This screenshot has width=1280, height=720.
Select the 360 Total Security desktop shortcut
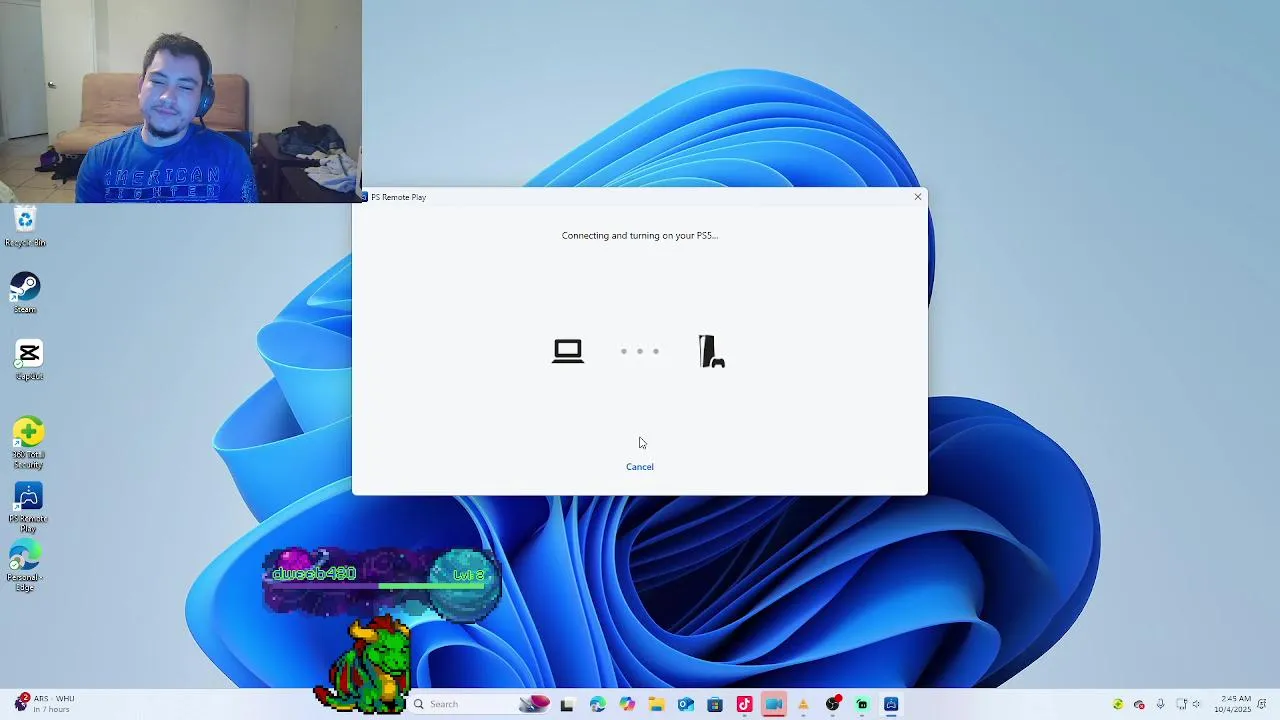coord(28,443)
